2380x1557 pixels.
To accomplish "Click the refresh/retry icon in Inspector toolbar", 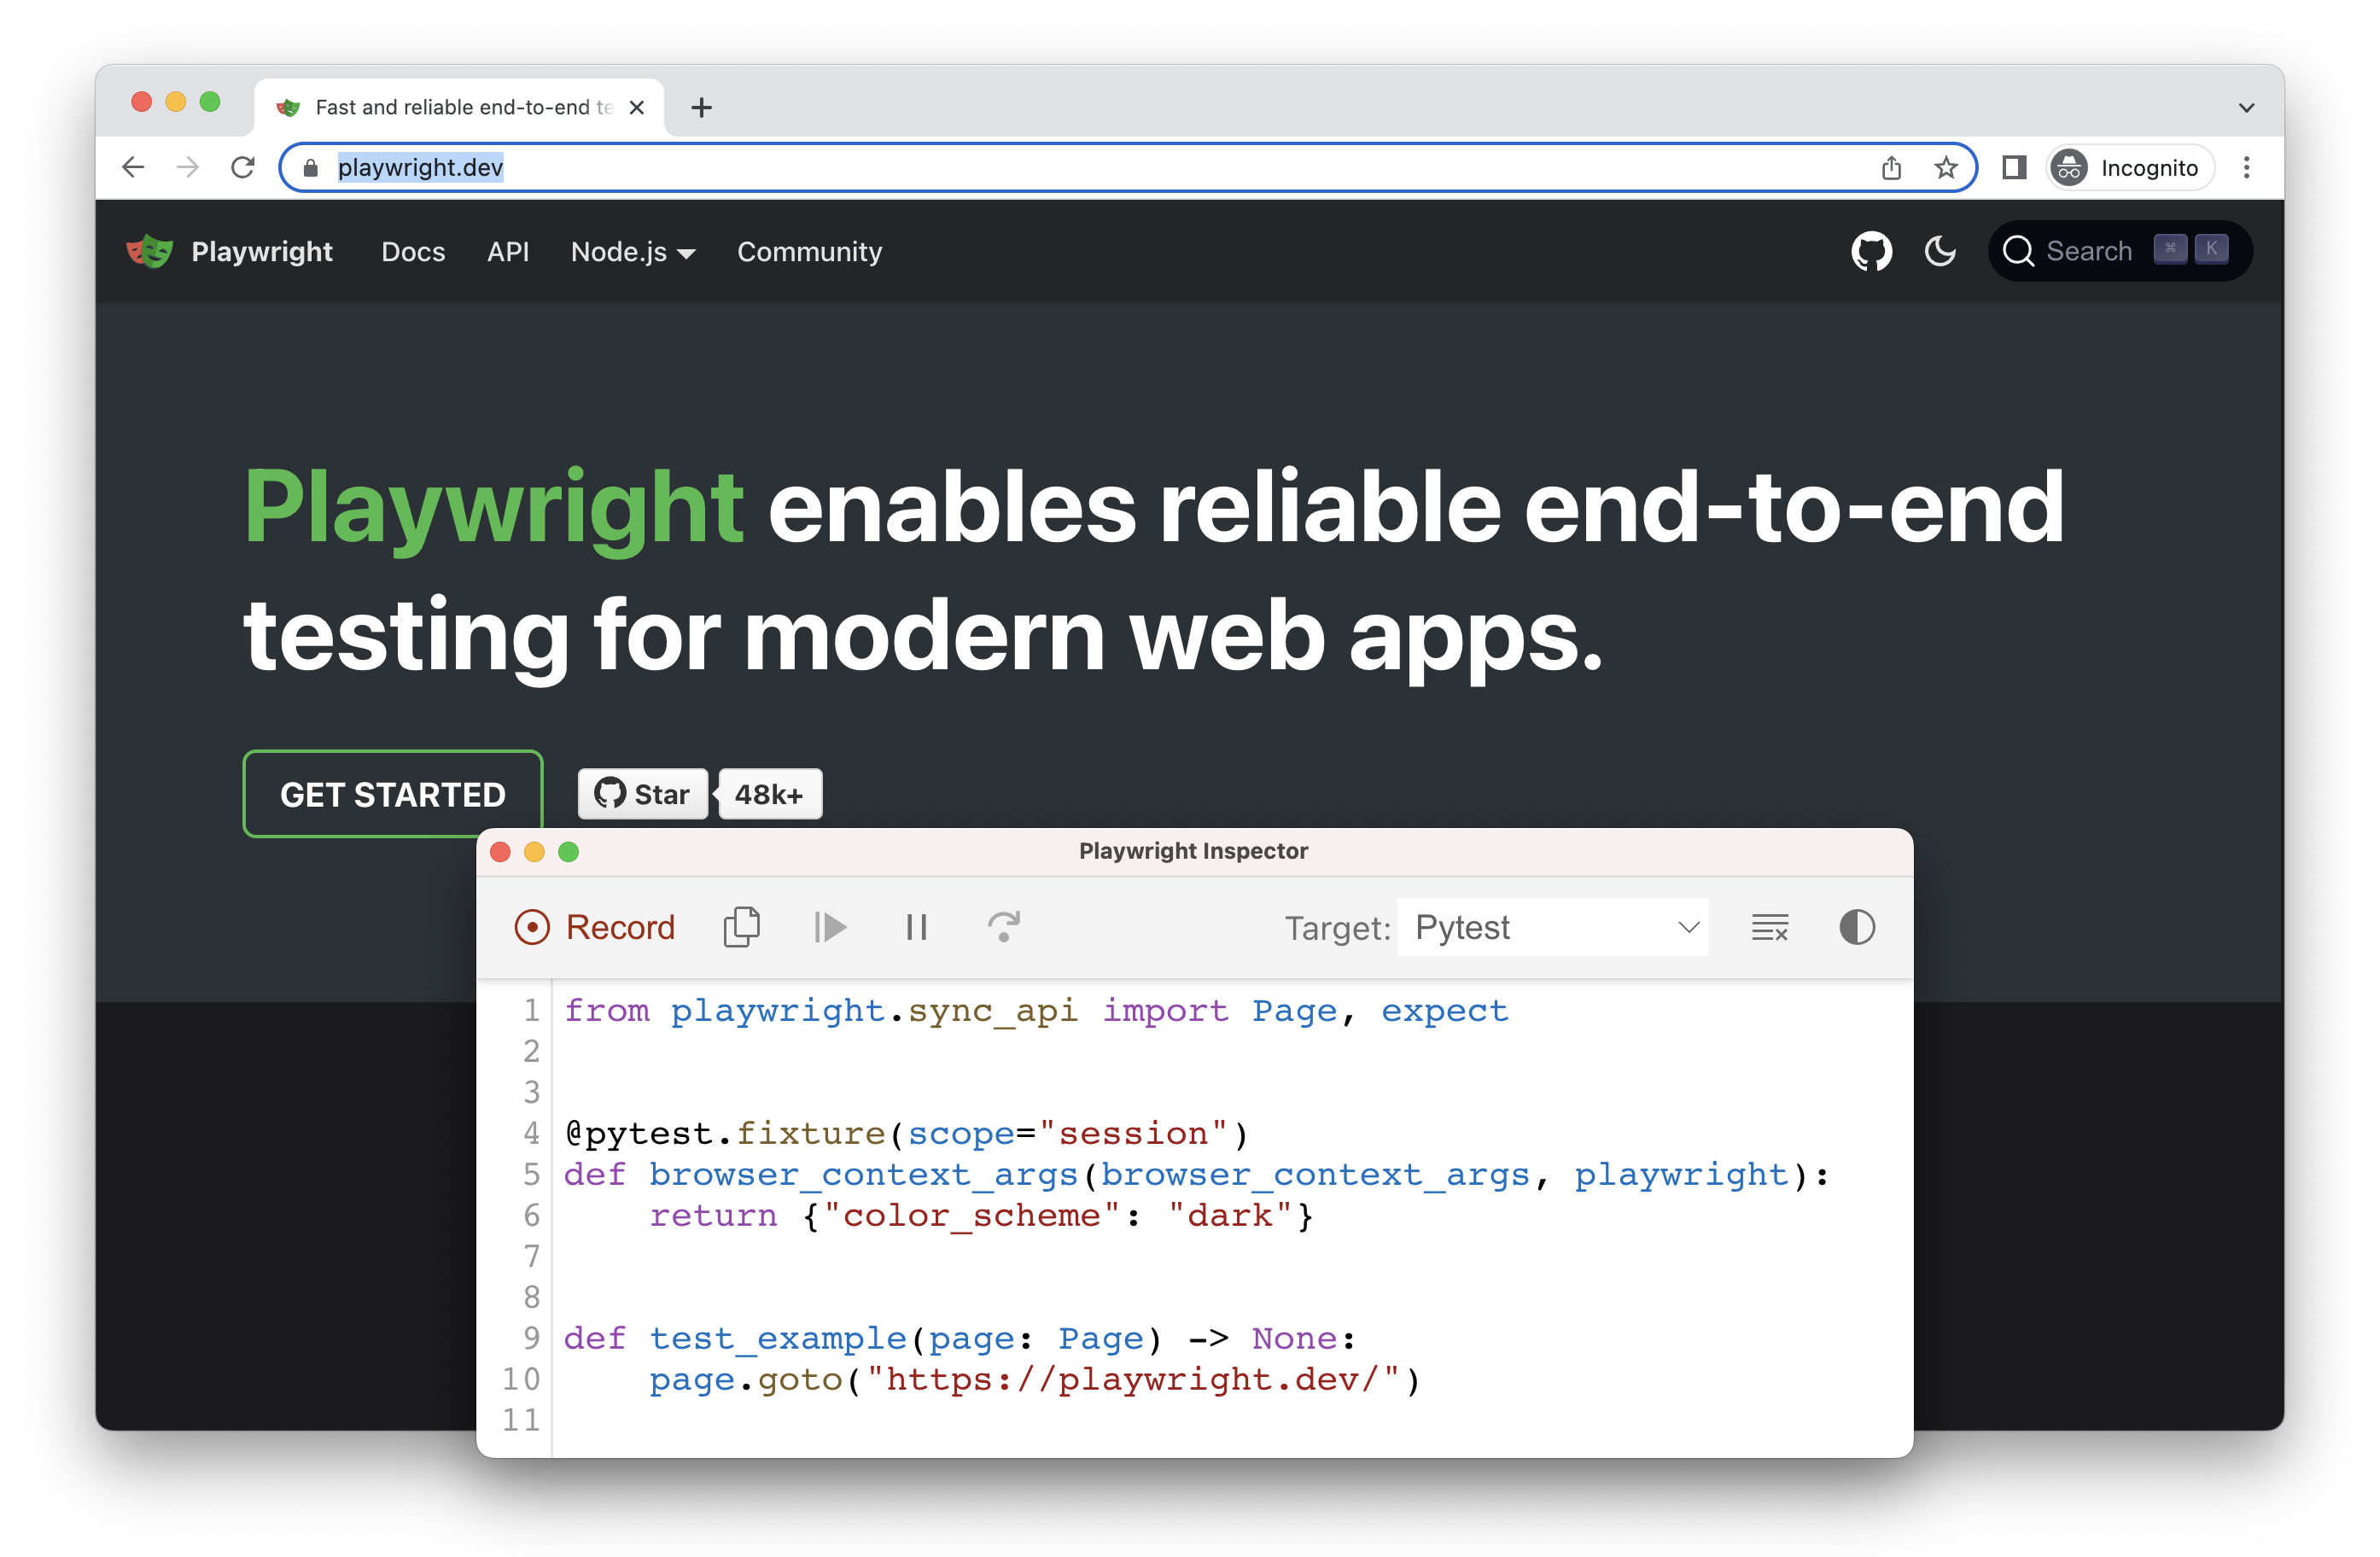I will coord(1007,926).
